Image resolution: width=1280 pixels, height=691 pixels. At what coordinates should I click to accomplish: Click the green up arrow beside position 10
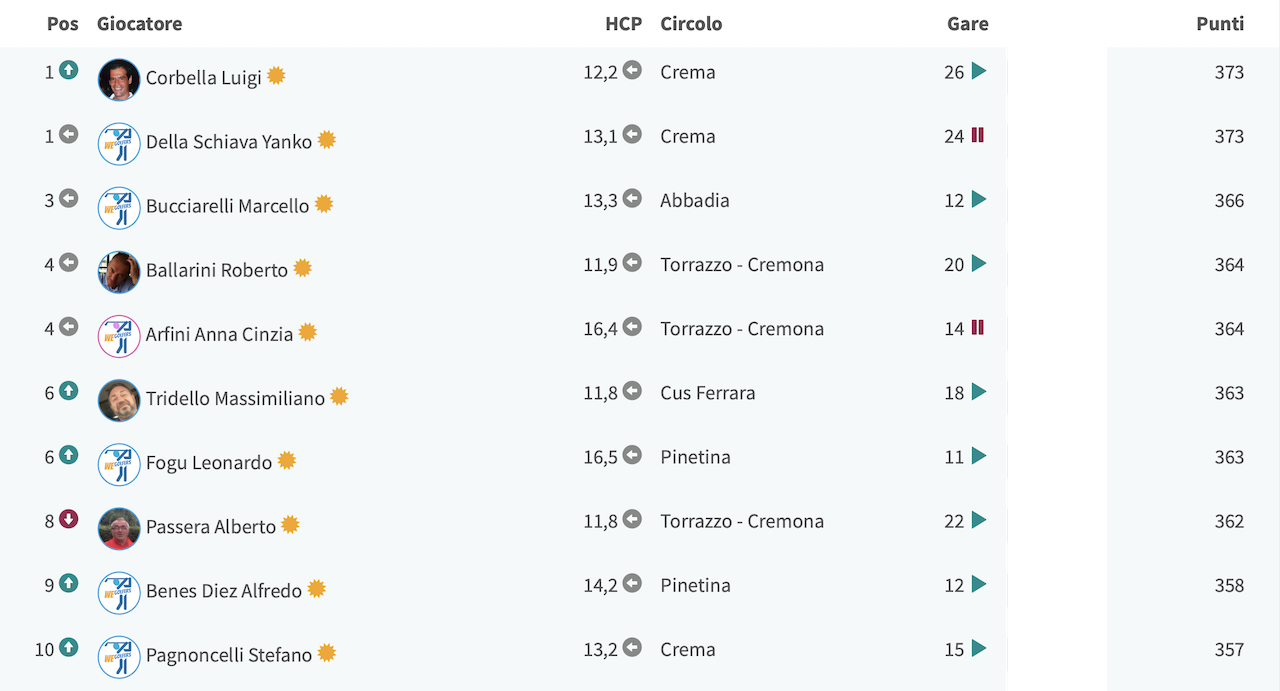click(68, 647)
